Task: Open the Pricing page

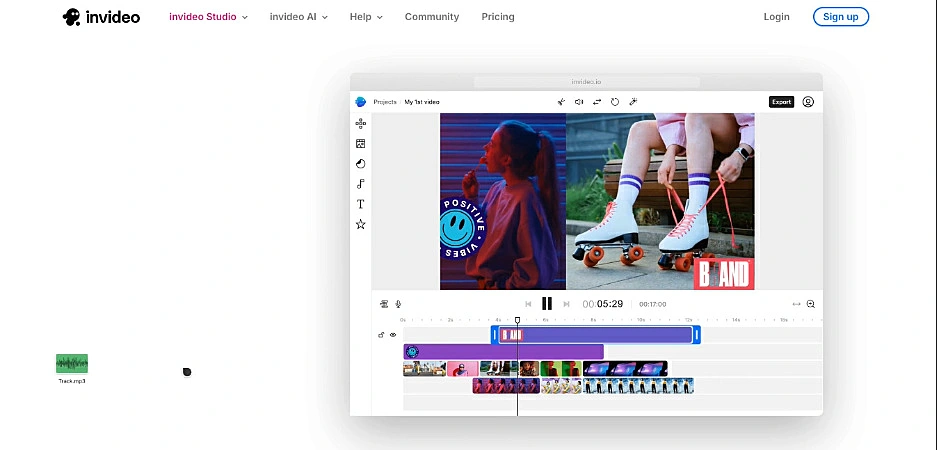Action: pyautogui.click(x=498, y=17)
